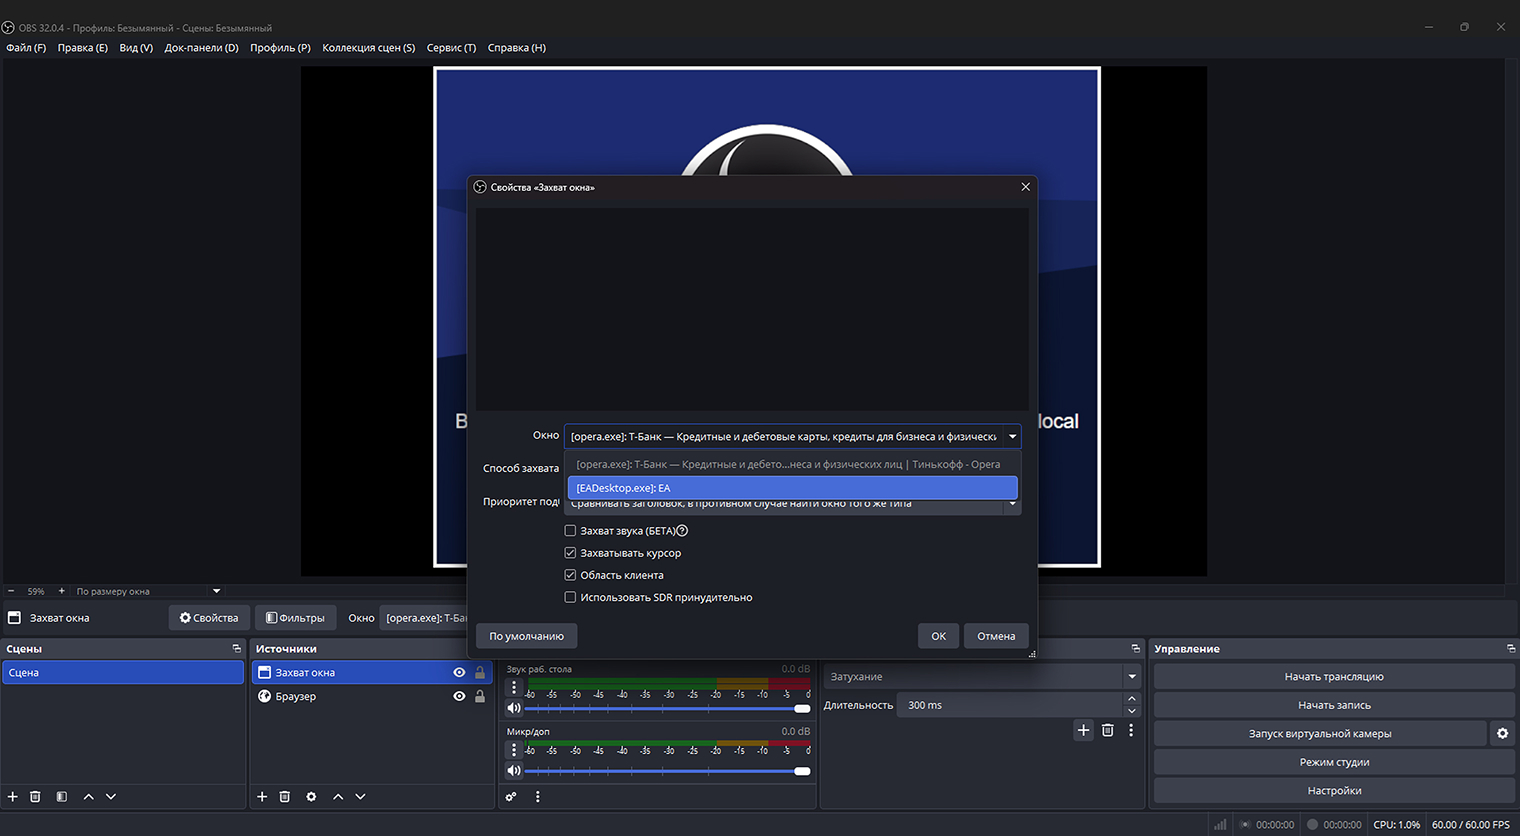Mute the desktop audio speaker icon

click(x=514, y=708)
